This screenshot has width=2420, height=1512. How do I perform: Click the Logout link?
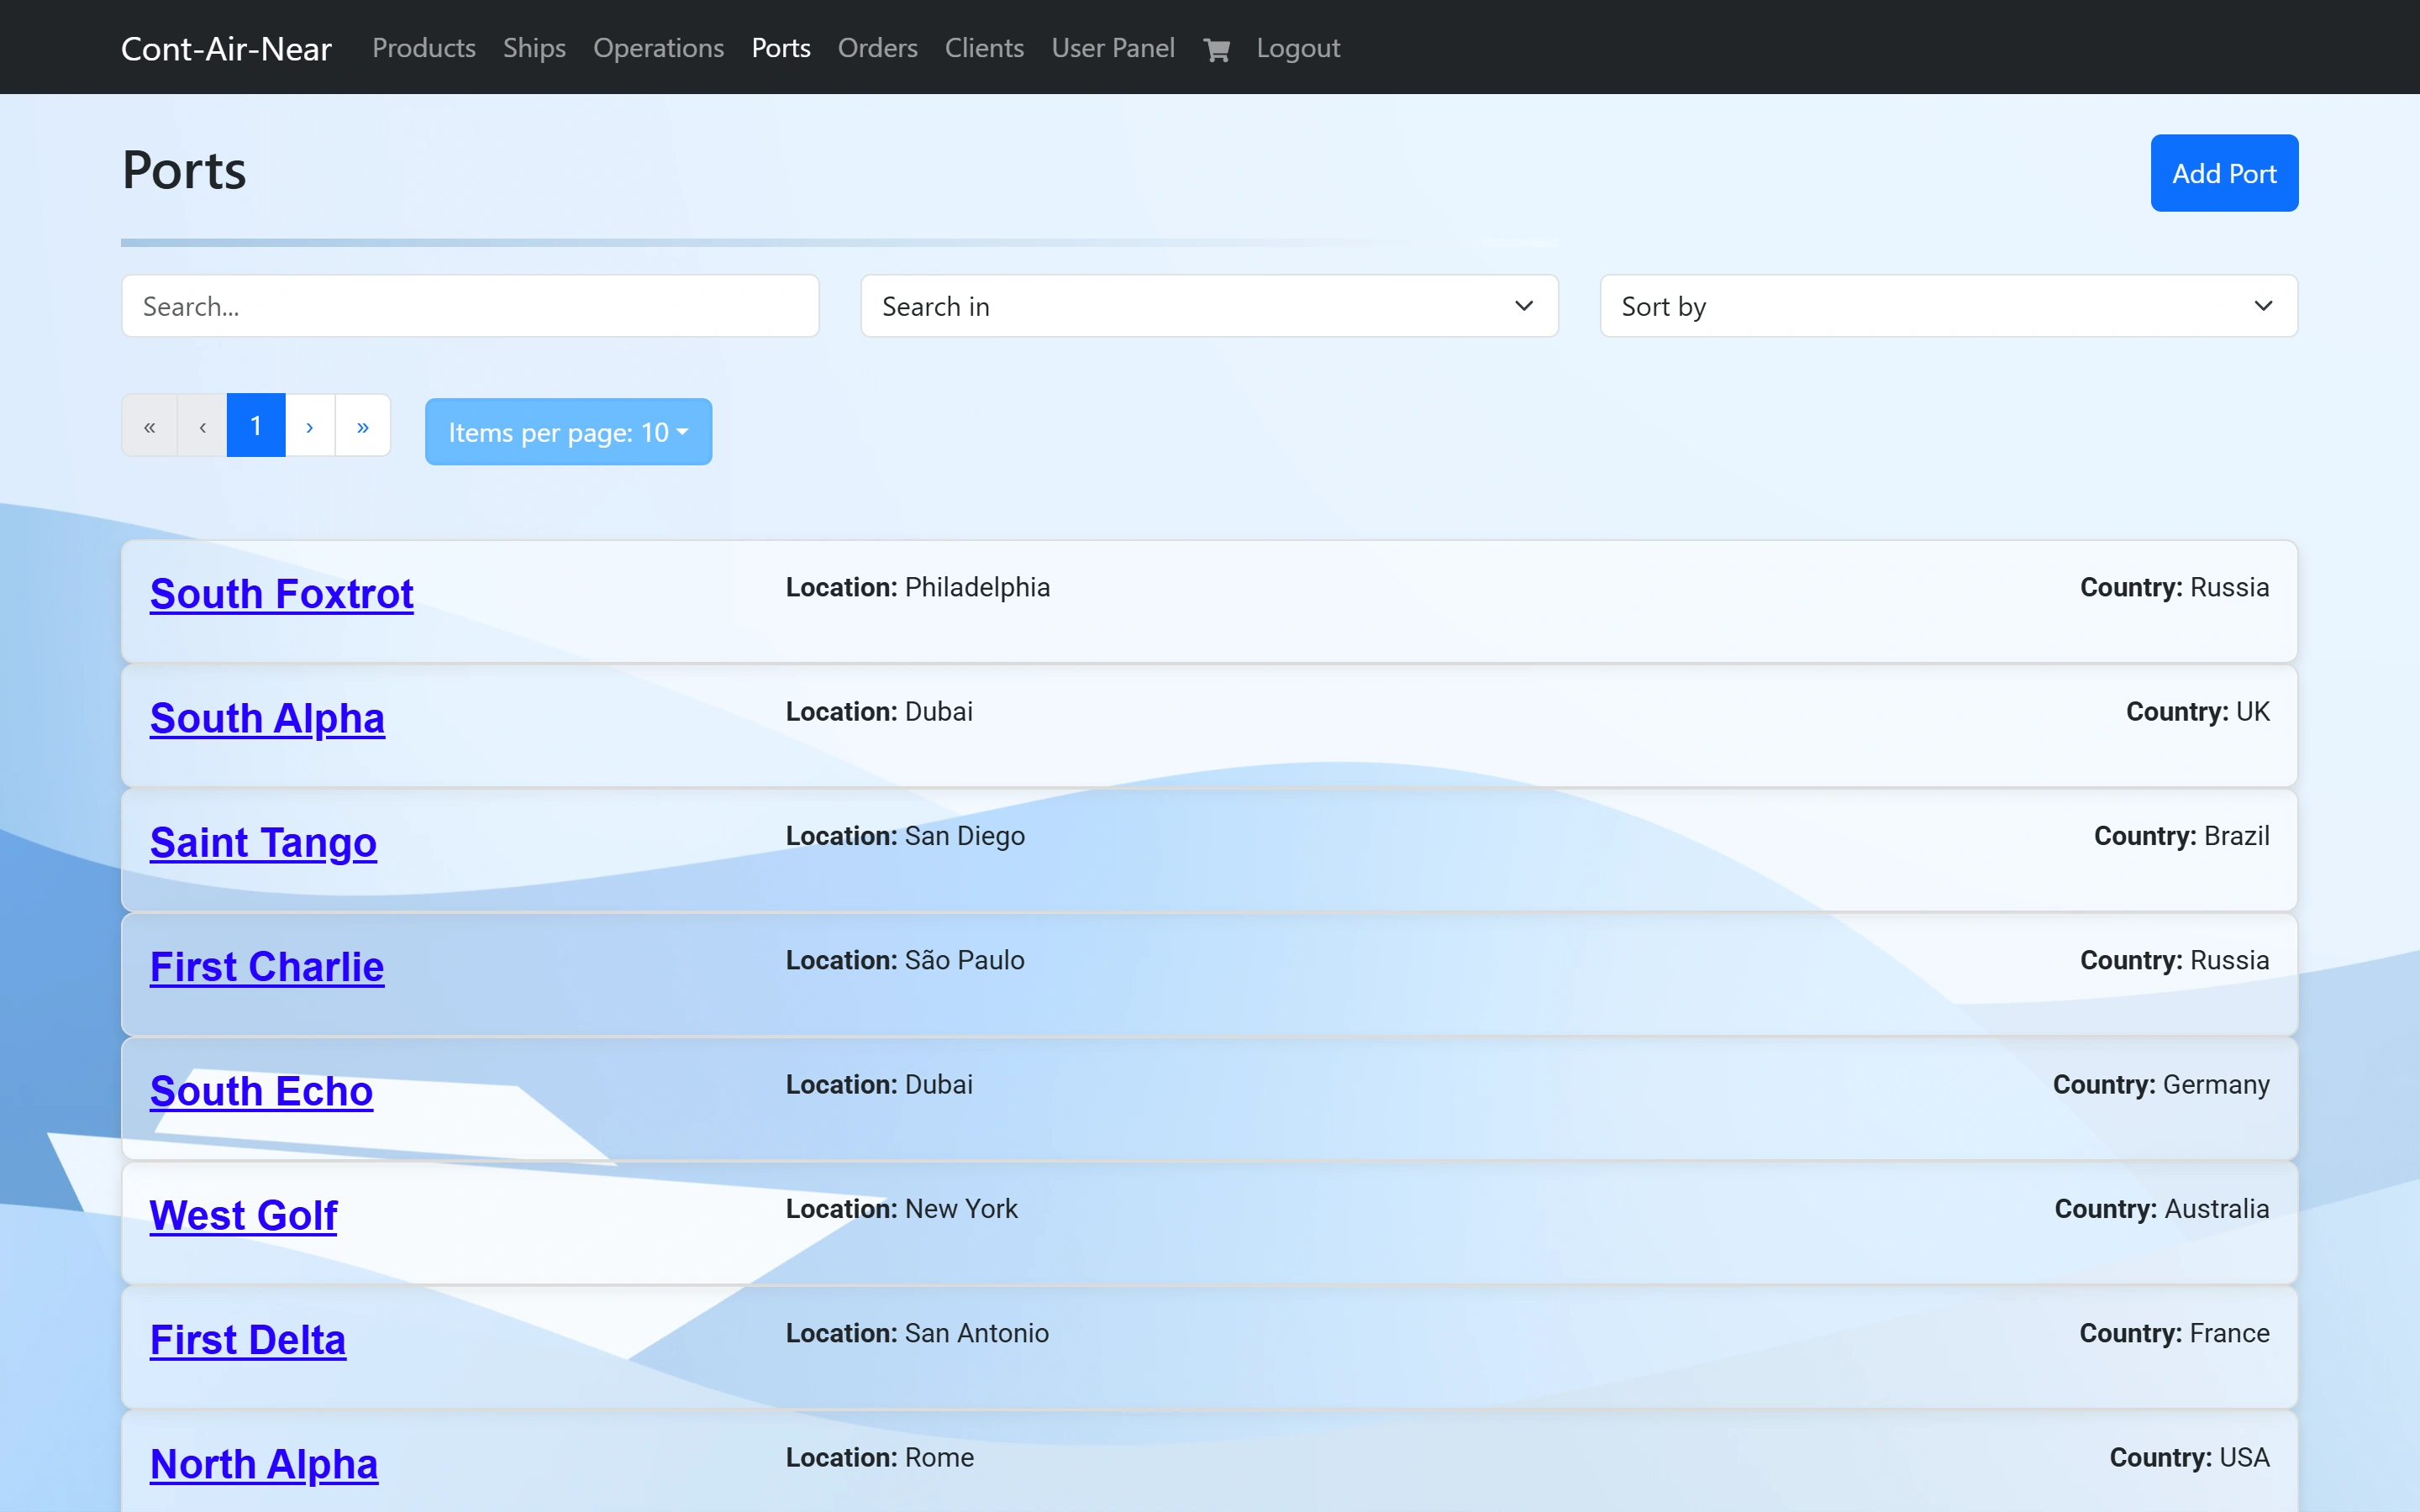1298,48
